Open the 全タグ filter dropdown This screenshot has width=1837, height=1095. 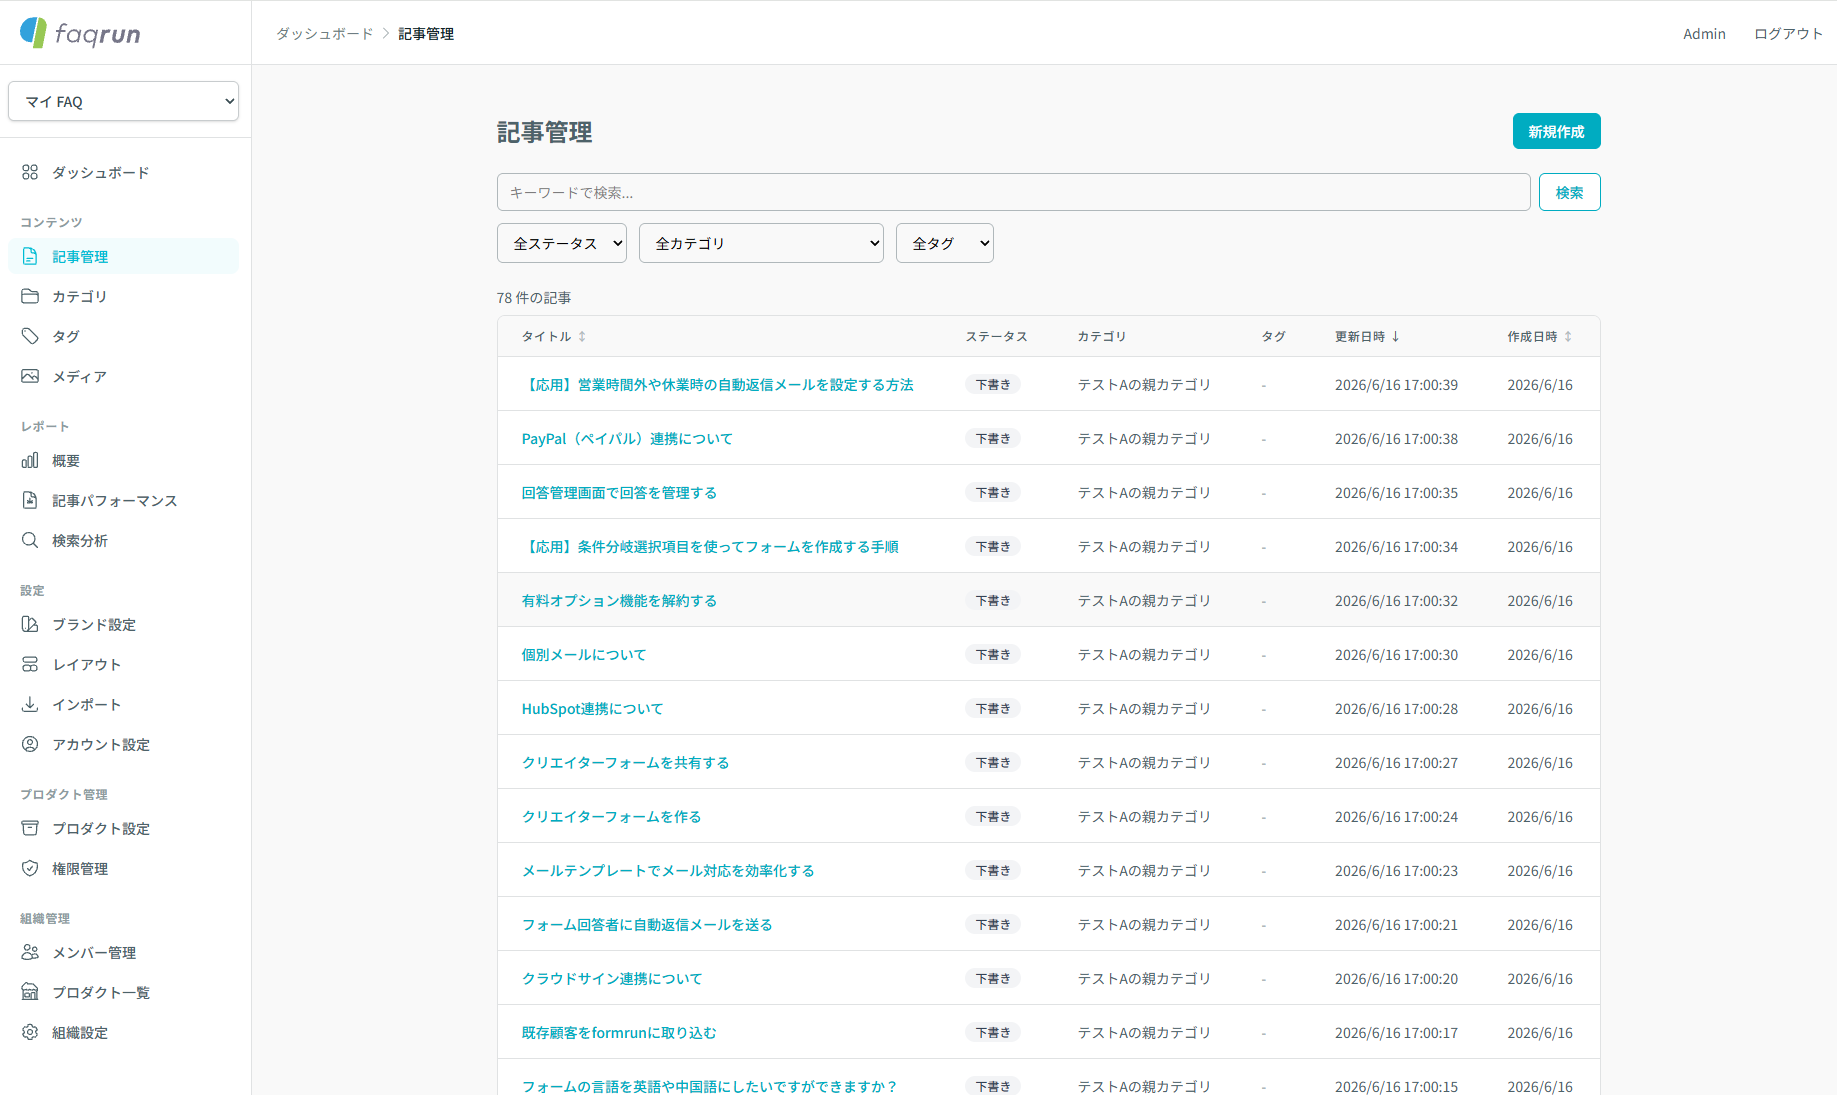(x=945, y=243)
